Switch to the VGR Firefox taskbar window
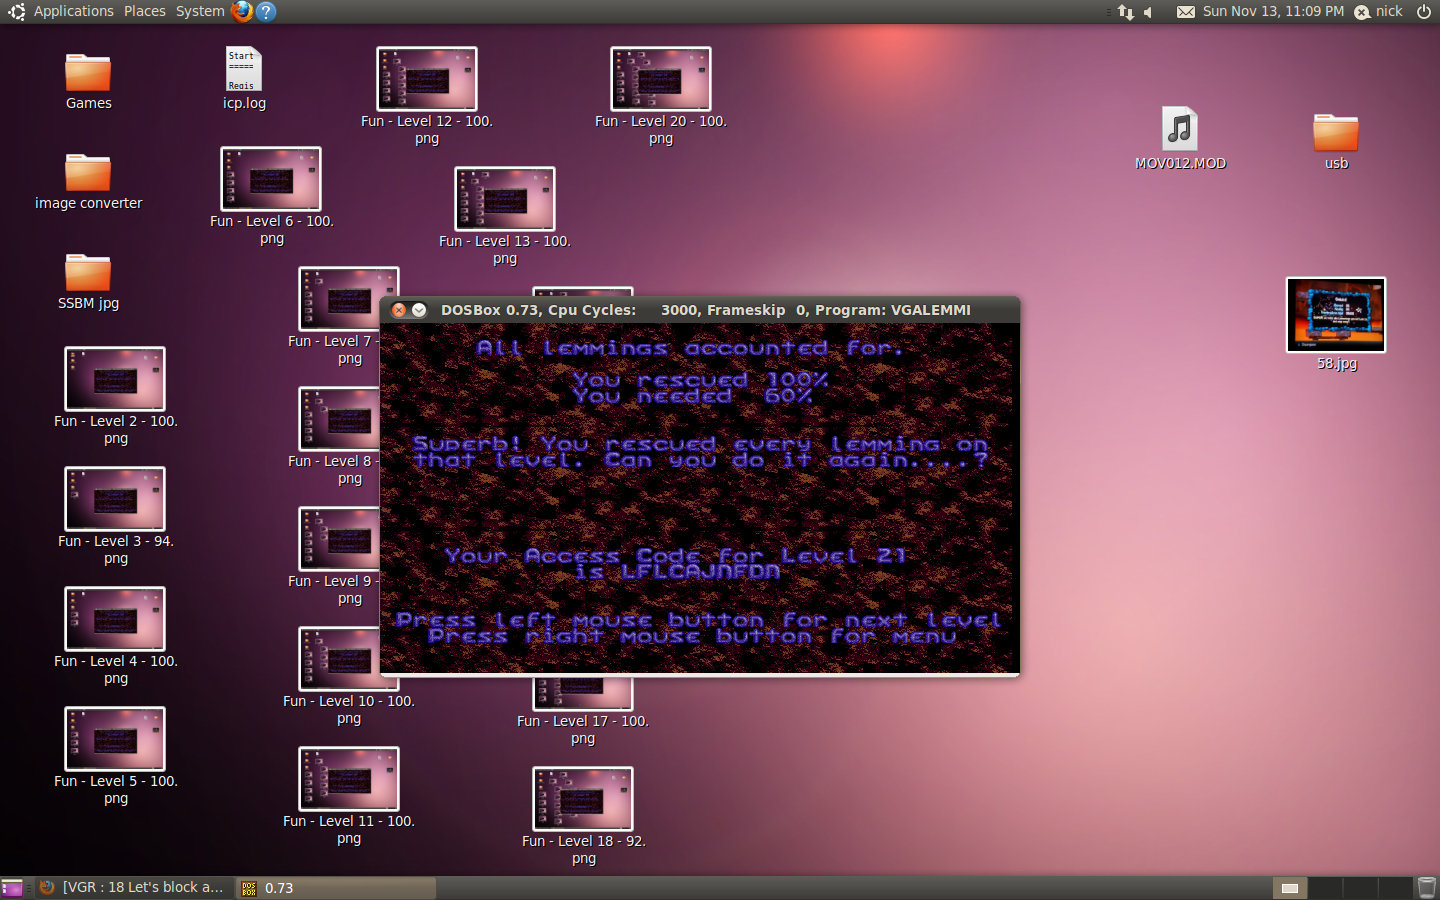1440x900 pixels. [132, 887]
